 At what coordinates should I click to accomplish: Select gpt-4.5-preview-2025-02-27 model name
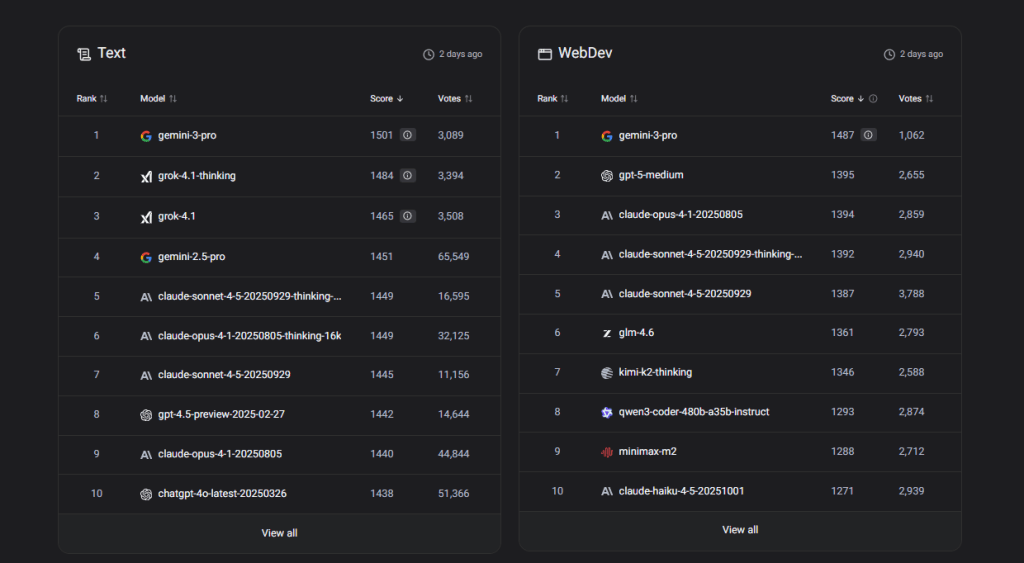(221, 414)
